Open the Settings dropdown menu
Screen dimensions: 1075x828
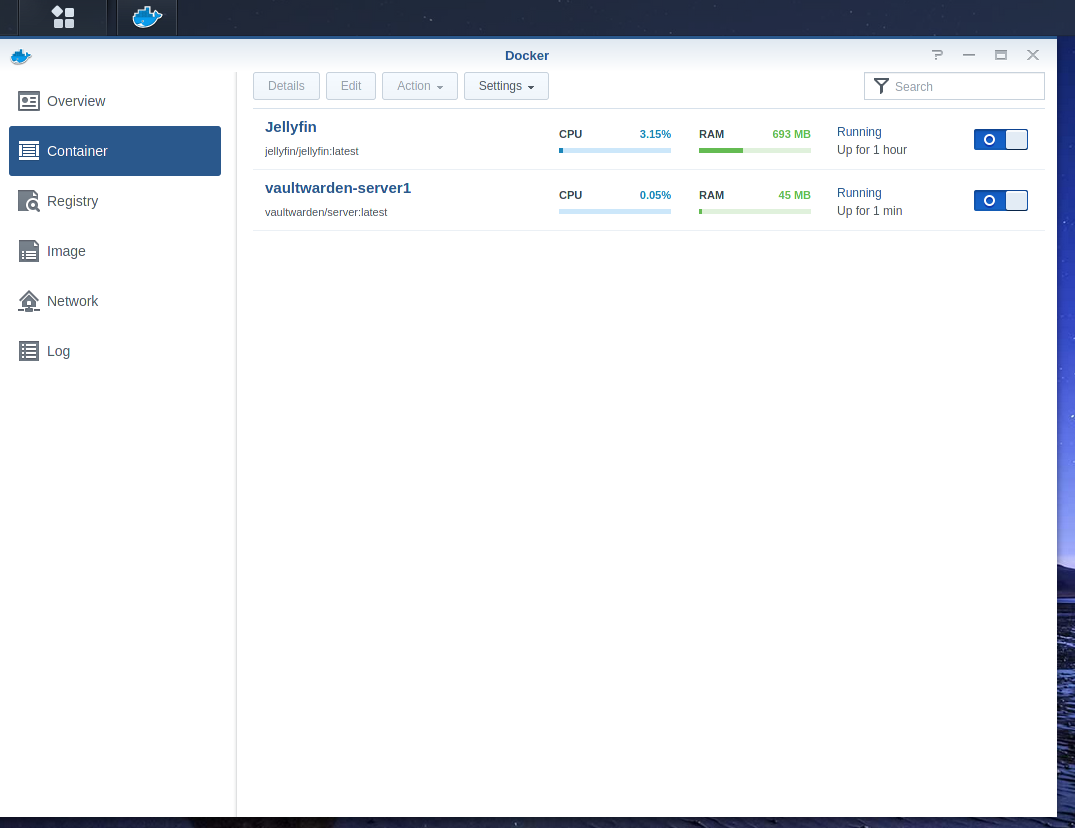506,86
